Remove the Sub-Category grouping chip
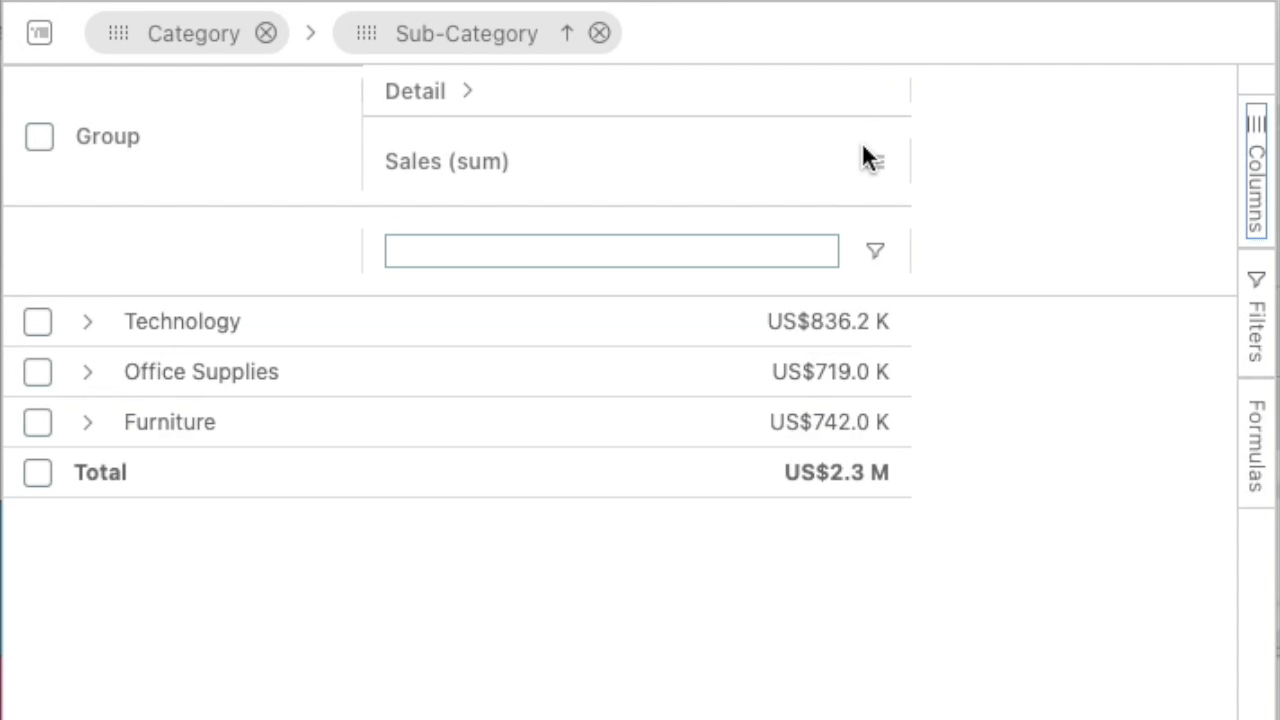This screenshot has height=720, width=1280. click(x=599, y=33)
